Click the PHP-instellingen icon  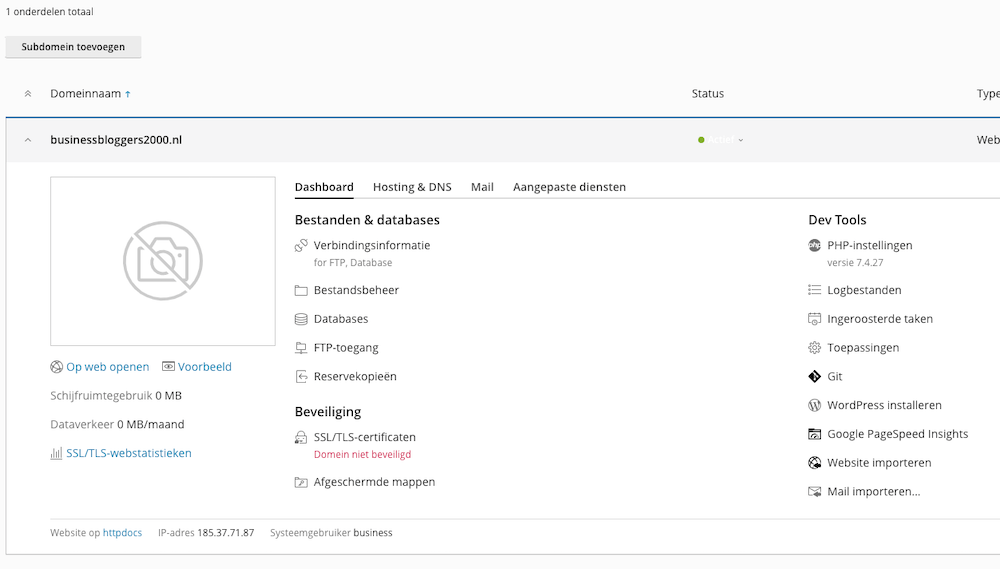(815, 245)
